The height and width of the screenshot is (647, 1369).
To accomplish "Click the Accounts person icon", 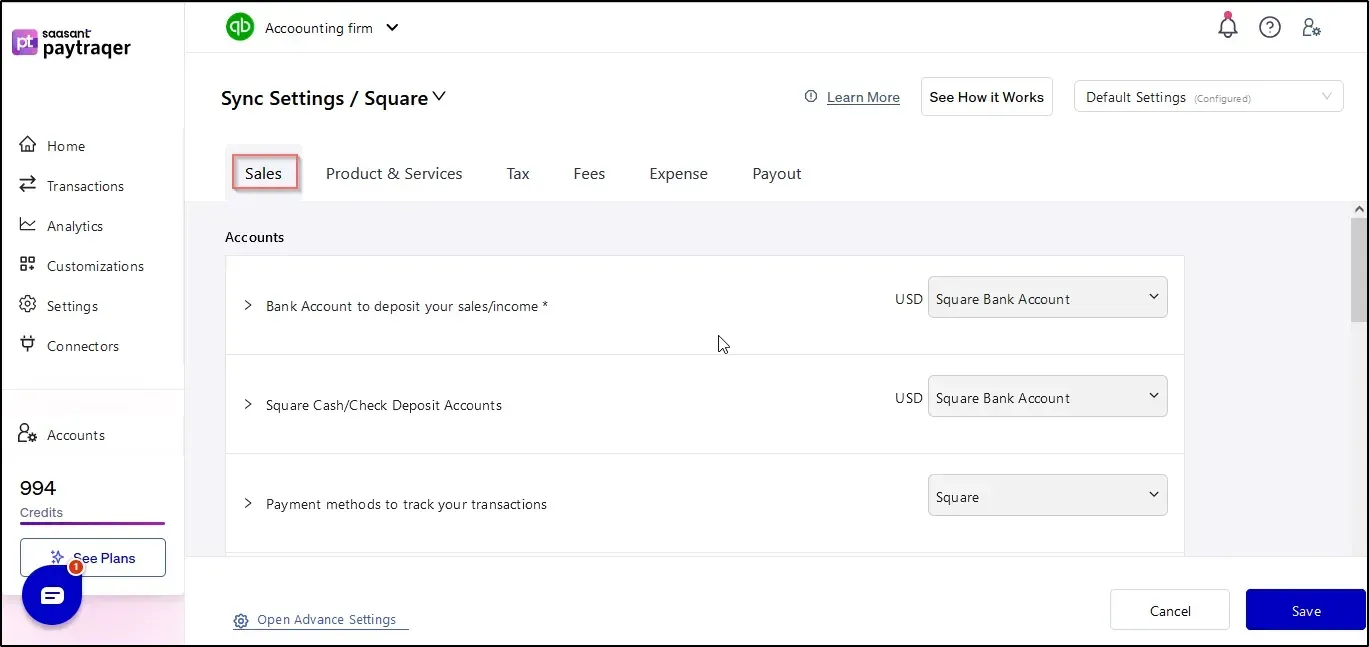I will click(28, 434).
